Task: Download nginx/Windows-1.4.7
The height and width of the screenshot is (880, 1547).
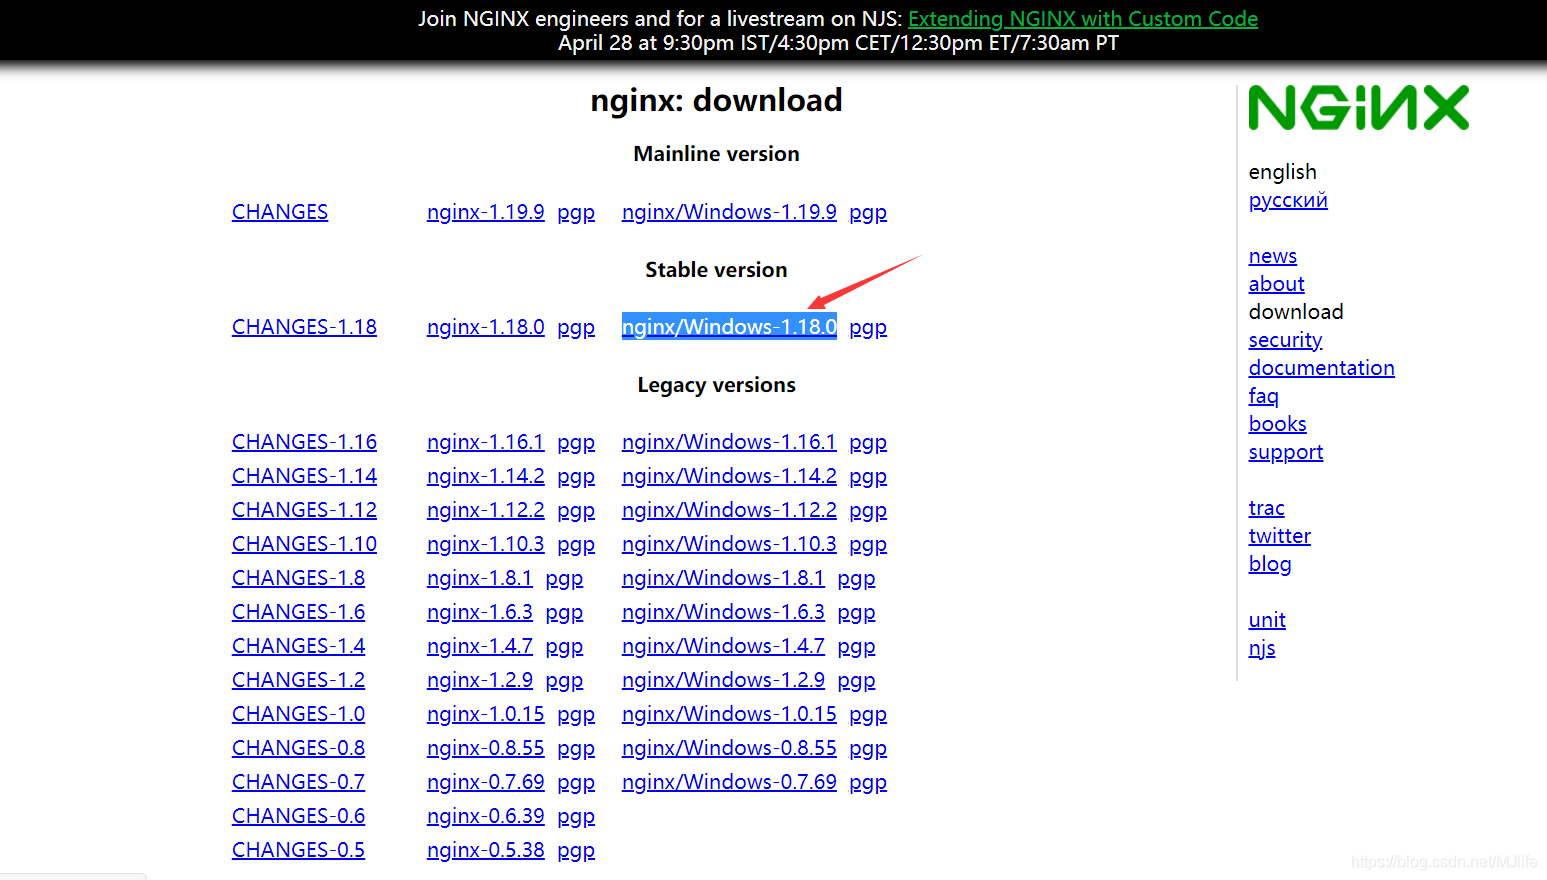Action: click(x=723, y=646)
